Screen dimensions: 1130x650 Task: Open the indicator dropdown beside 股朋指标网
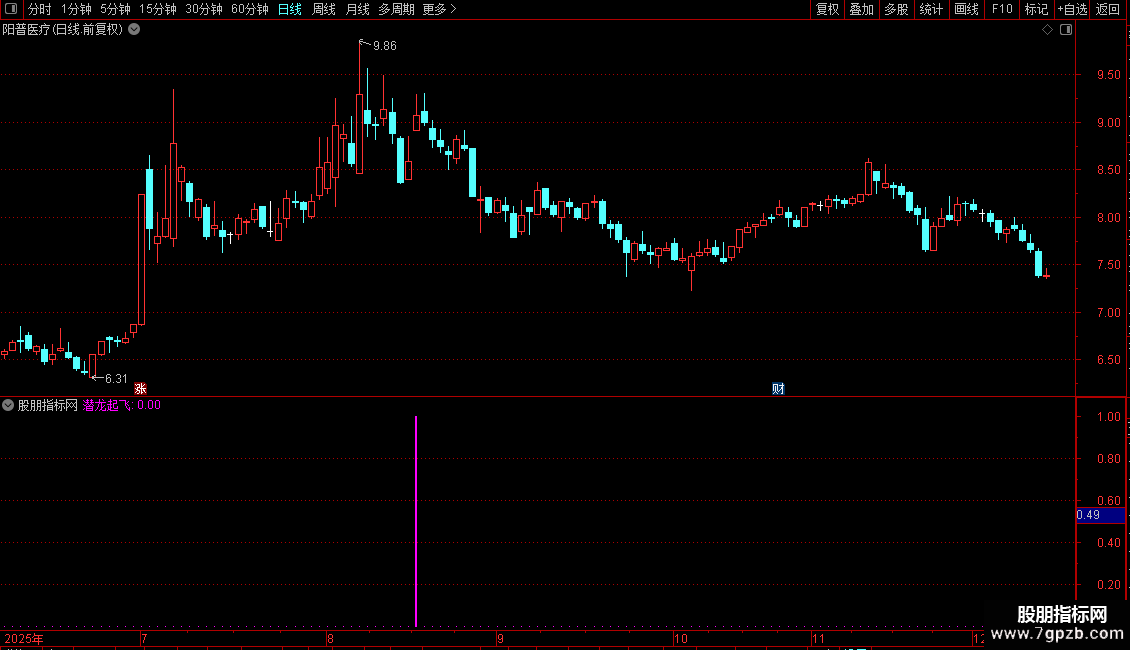8,405
